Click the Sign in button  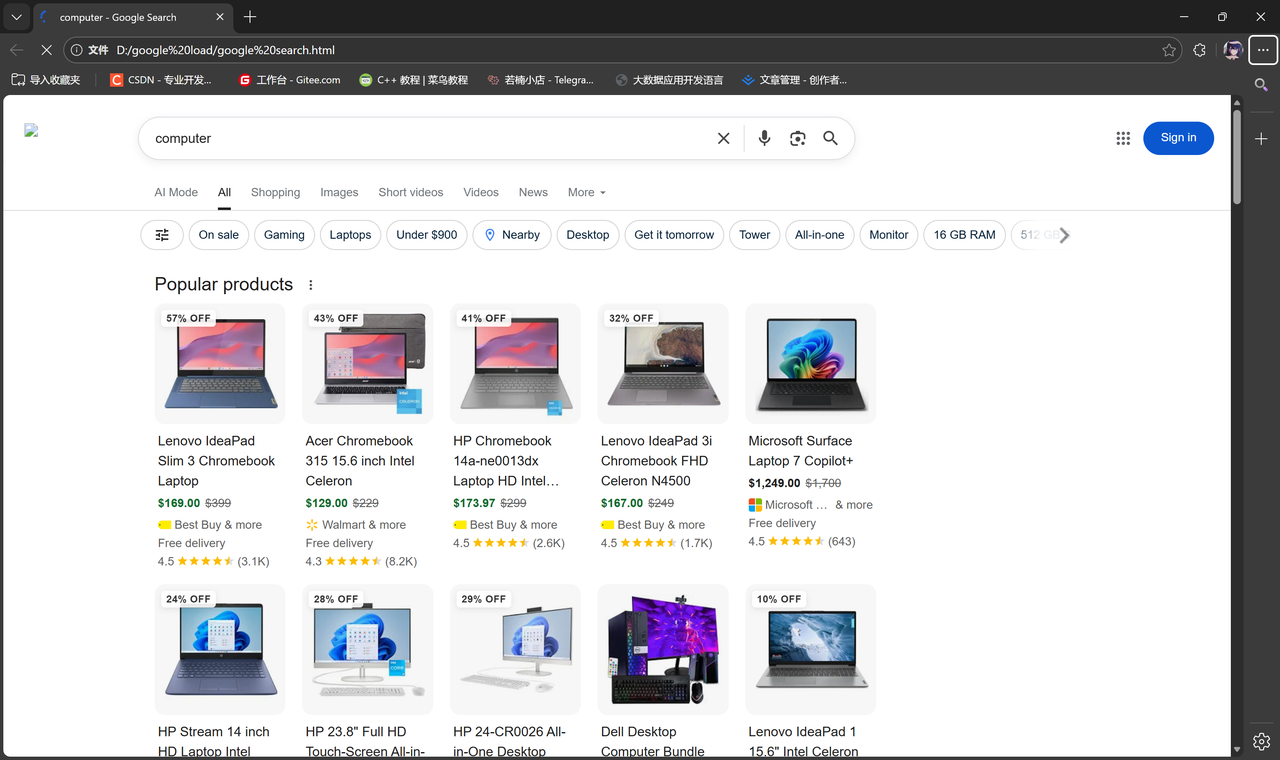pos(1178,138)
